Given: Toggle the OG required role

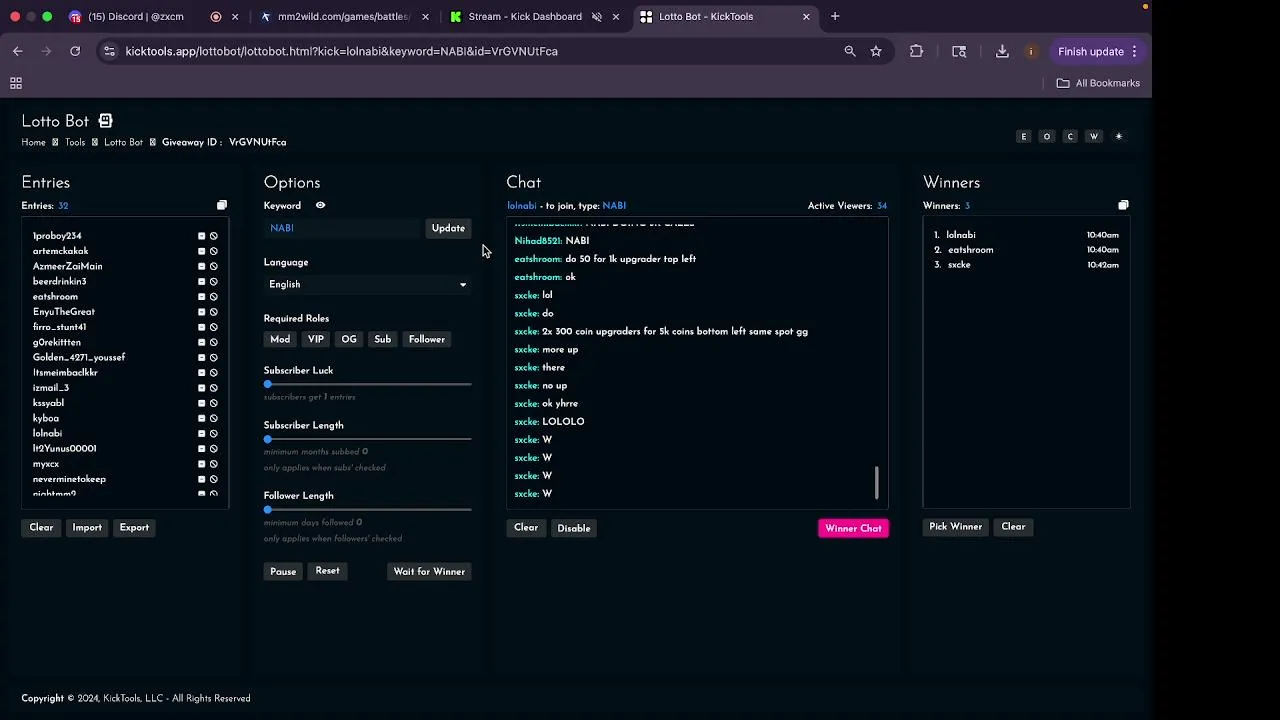Looking at the screenshot, I should coord(349,339).
